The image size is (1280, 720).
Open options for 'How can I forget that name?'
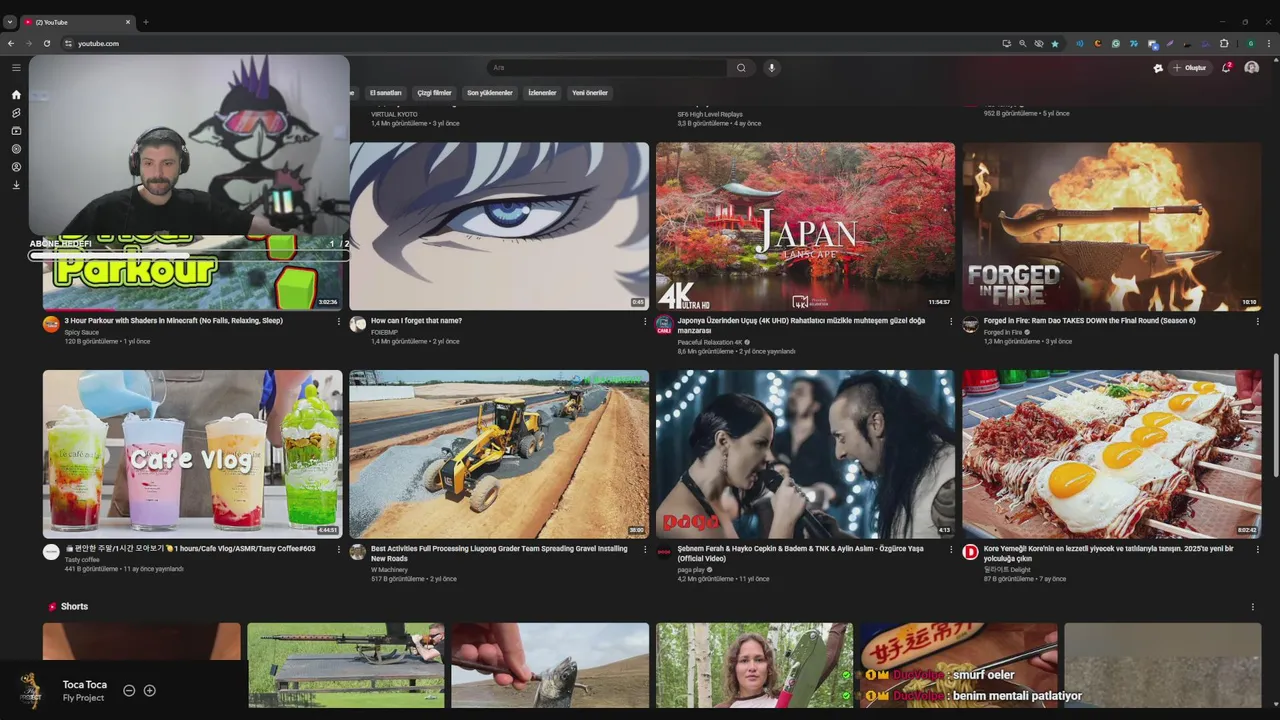[644, 322]
